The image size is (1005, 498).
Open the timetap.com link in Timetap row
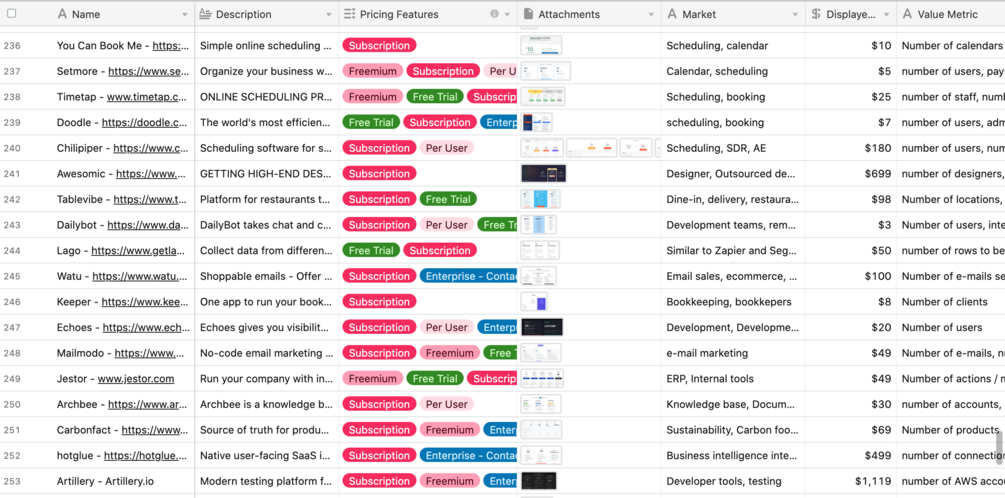coord(147,97)
